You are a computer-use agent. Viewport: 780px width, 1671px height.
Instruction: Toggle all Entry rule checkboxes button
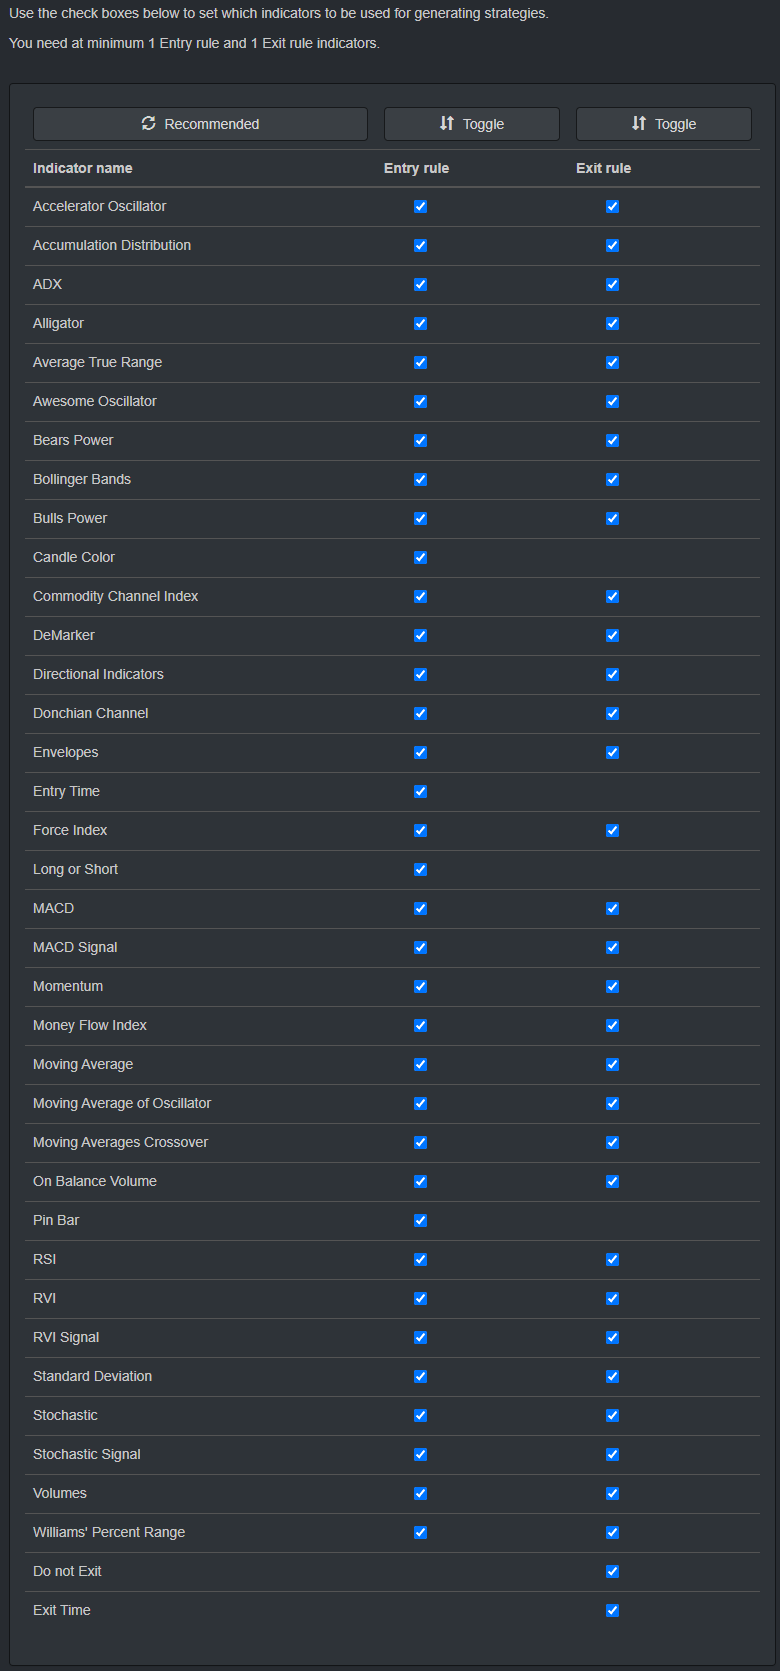coord(472,124)
